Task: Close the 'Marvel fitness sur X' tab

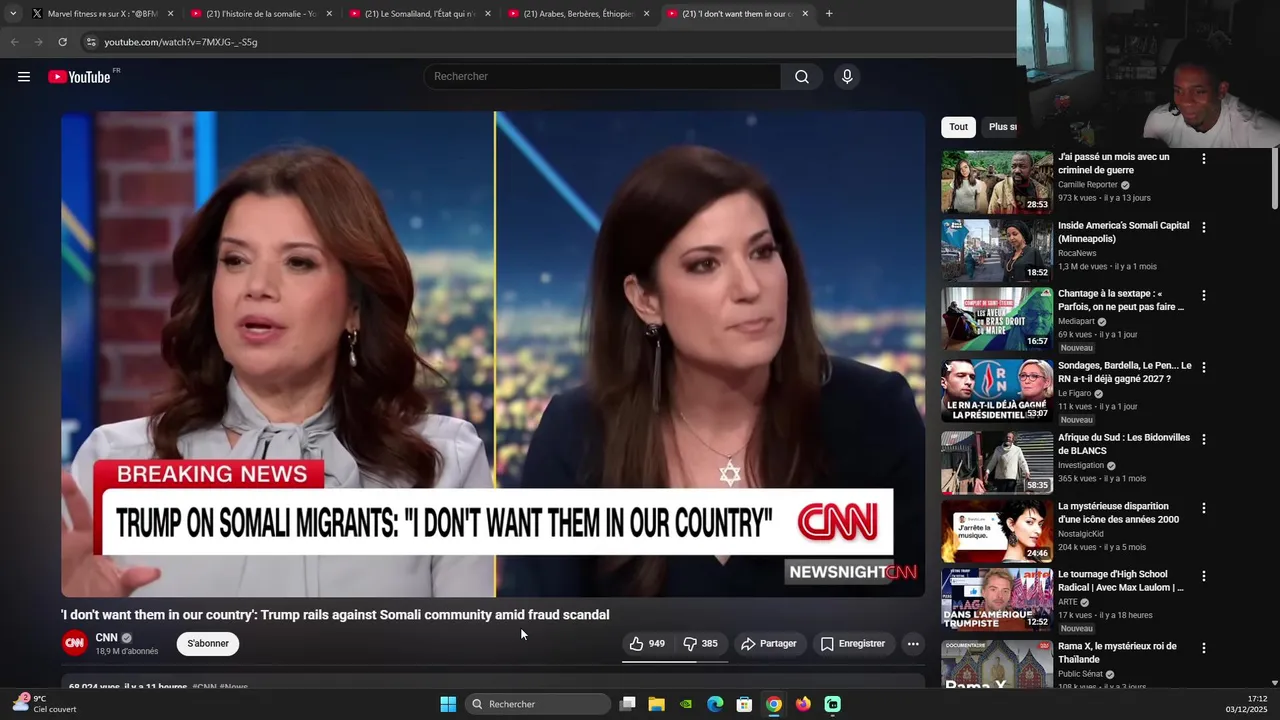Action: [x=170, y=14]
